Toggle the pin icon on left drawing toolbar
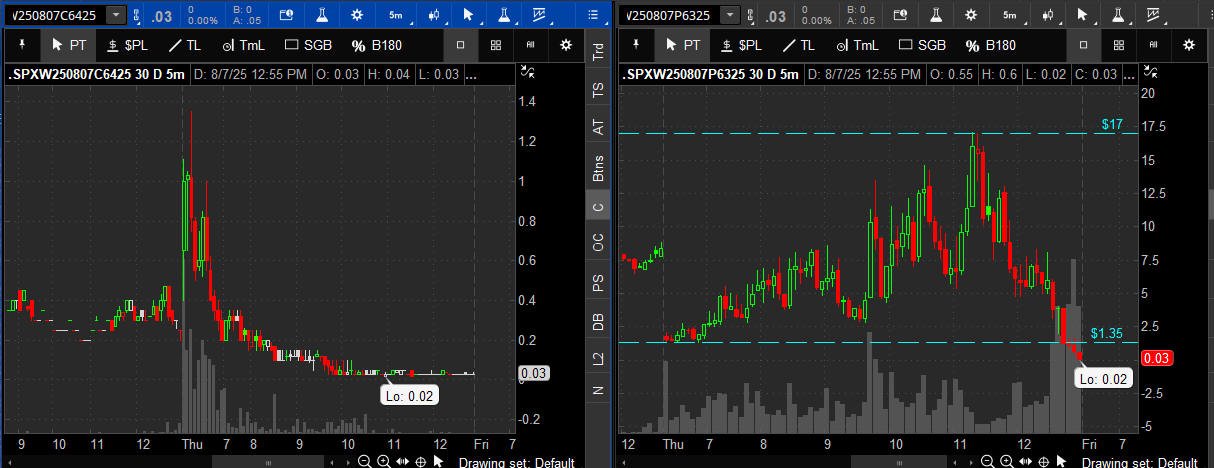The image size is (1214, 468). [20, 45]
